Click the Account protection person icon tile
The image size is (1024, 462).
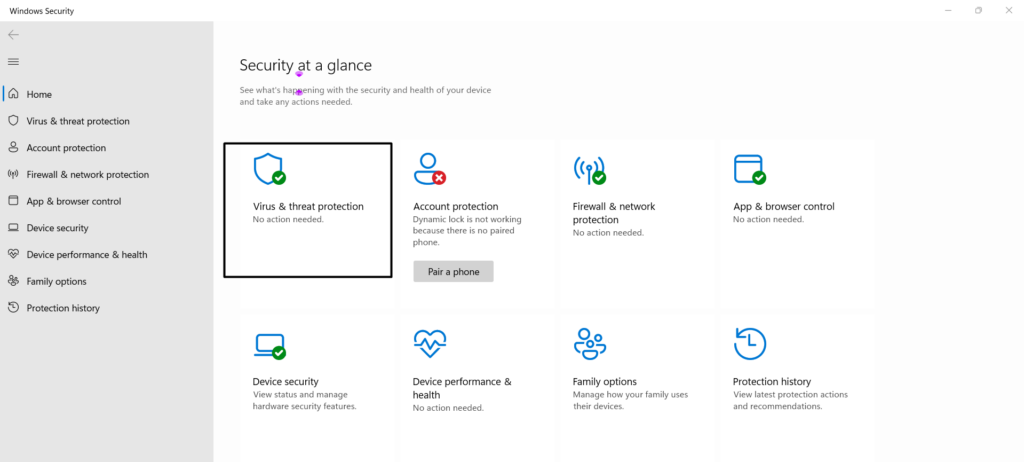[x=429, y=169]
